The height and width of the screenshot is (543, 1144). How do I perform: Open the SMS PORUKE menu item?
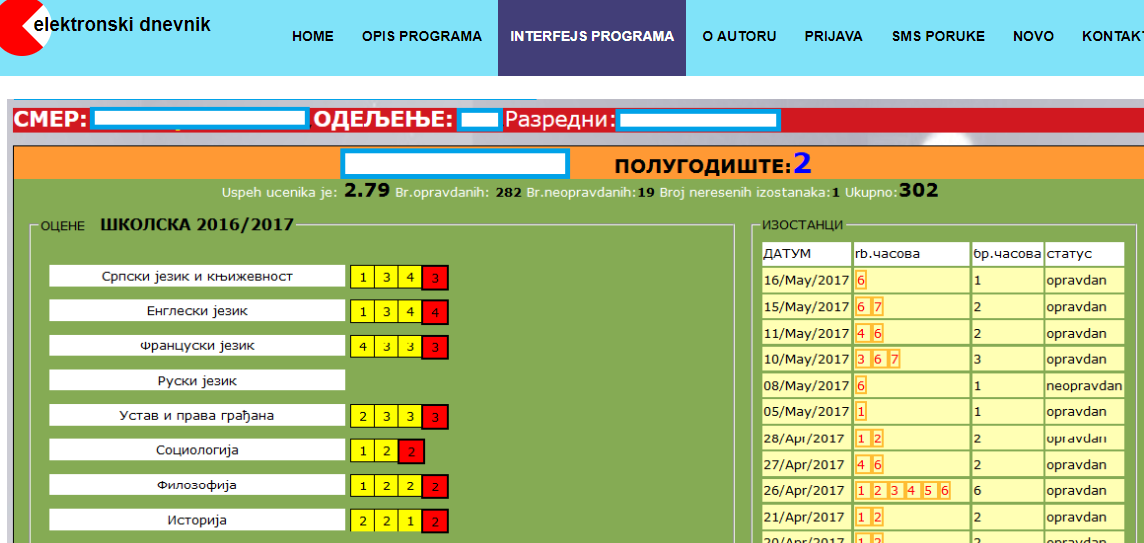point(937,37)
